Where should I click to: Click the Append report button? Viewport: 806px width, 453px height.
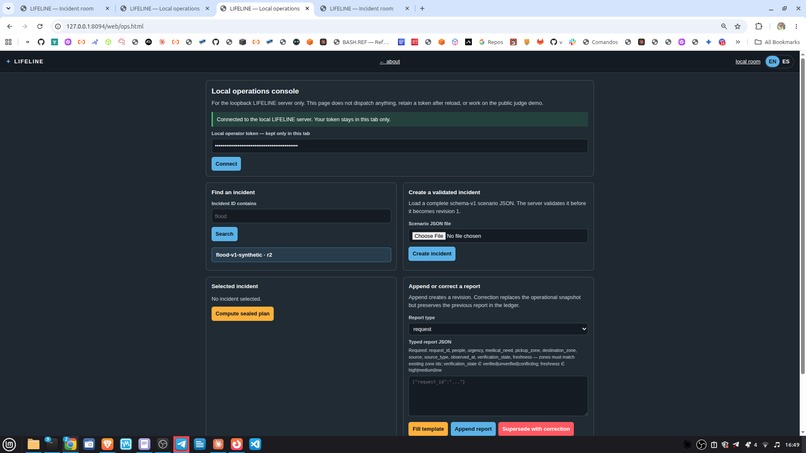coord(473,429)
